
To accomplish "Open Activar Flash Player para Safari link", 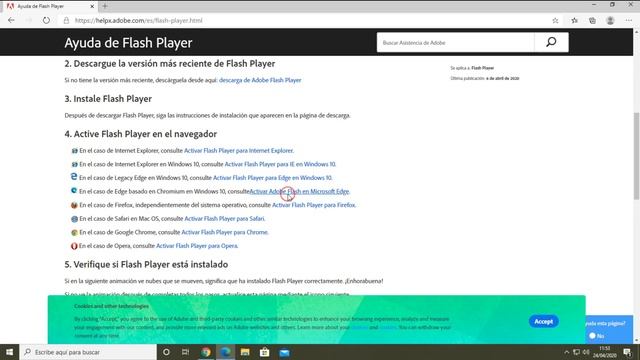I will coord(224,219).
